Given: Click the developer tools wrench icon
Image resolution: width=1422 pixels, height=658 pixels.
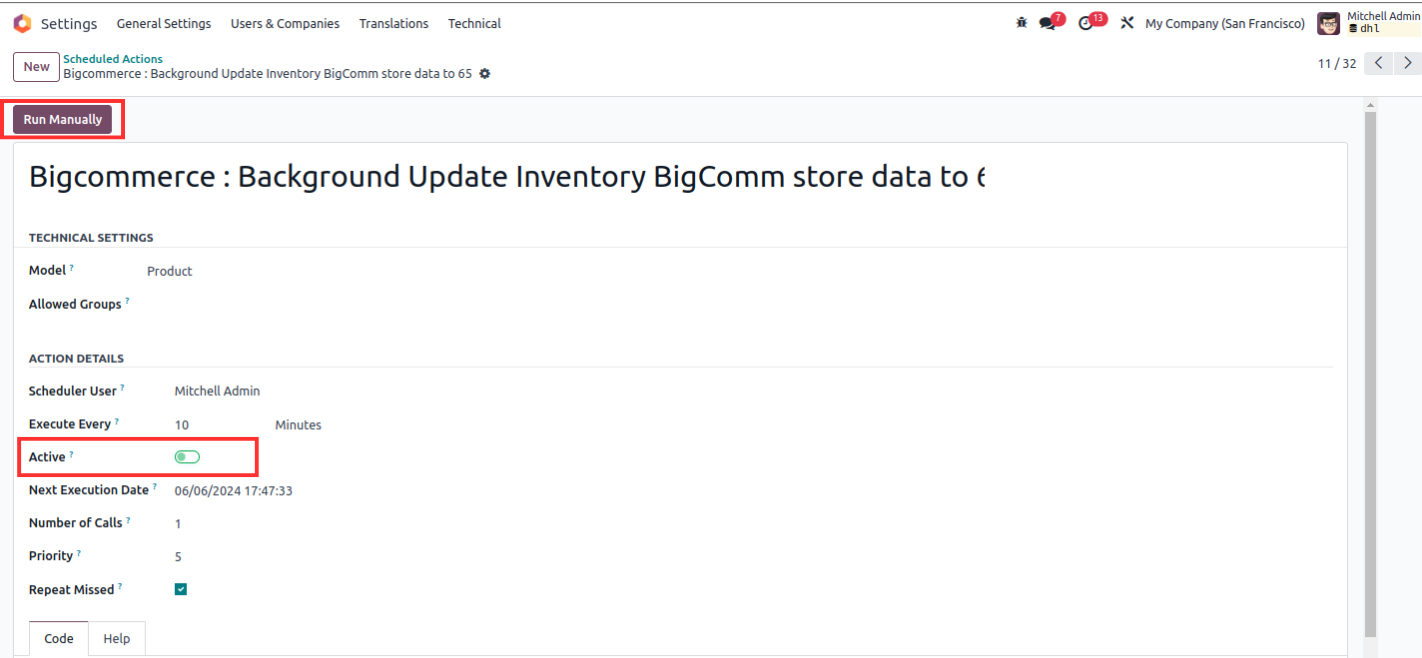Looking at the screenshot, I should pos(1127,23).
